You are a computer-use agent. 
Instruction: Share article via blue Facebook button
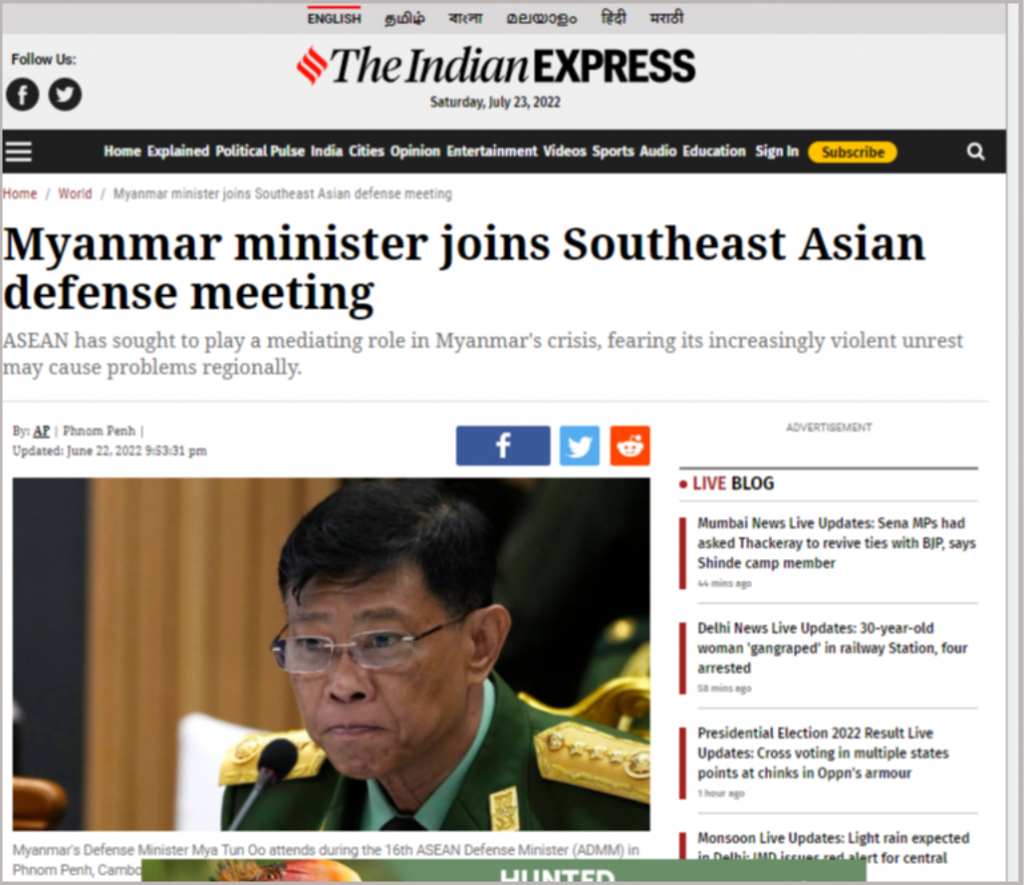(503, 445)
